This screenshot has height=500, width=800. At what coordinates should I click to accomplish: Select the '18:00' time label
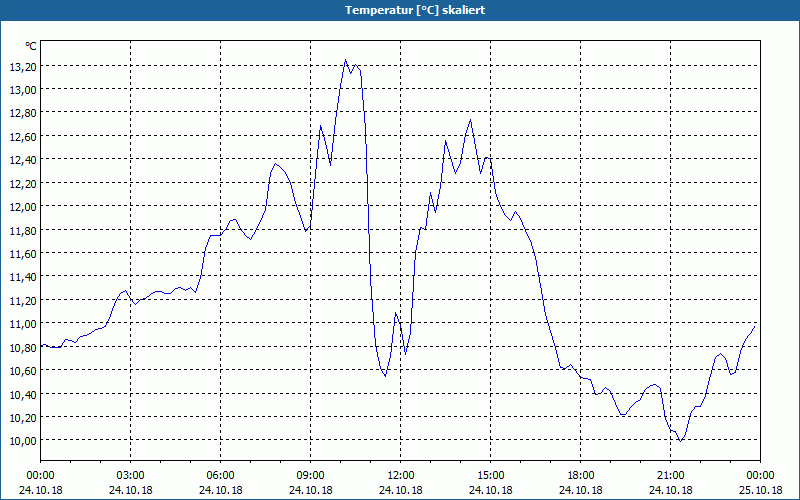pos(581,476)
